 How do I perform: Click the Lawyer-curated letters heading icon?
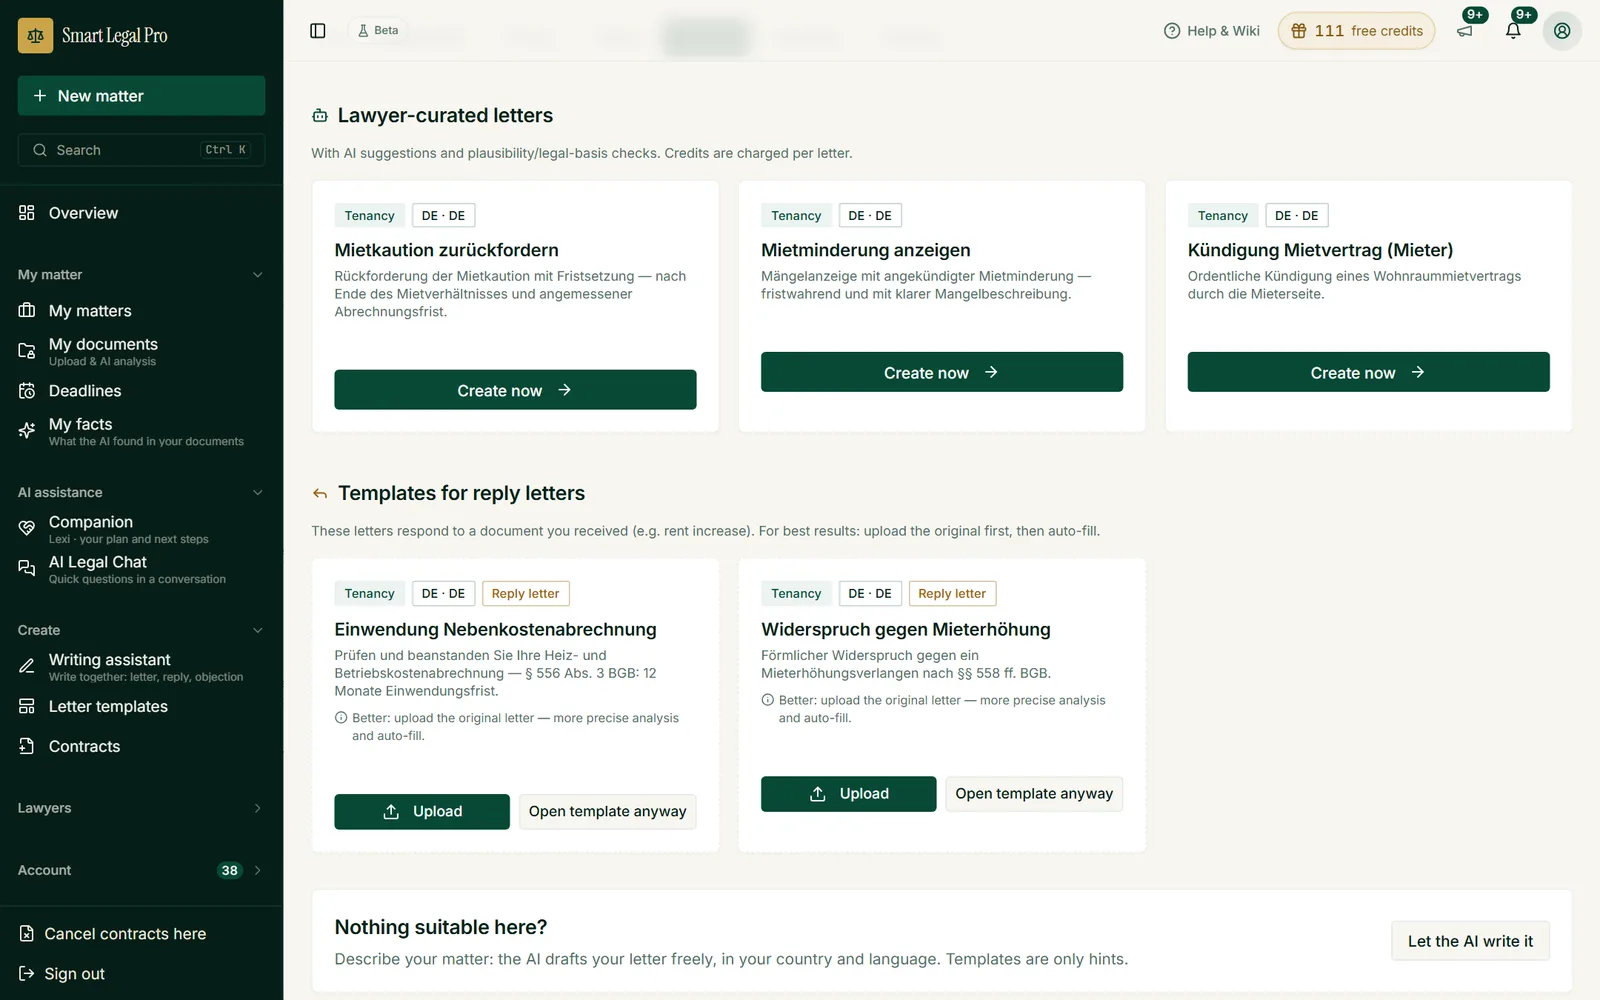(320, 116)
